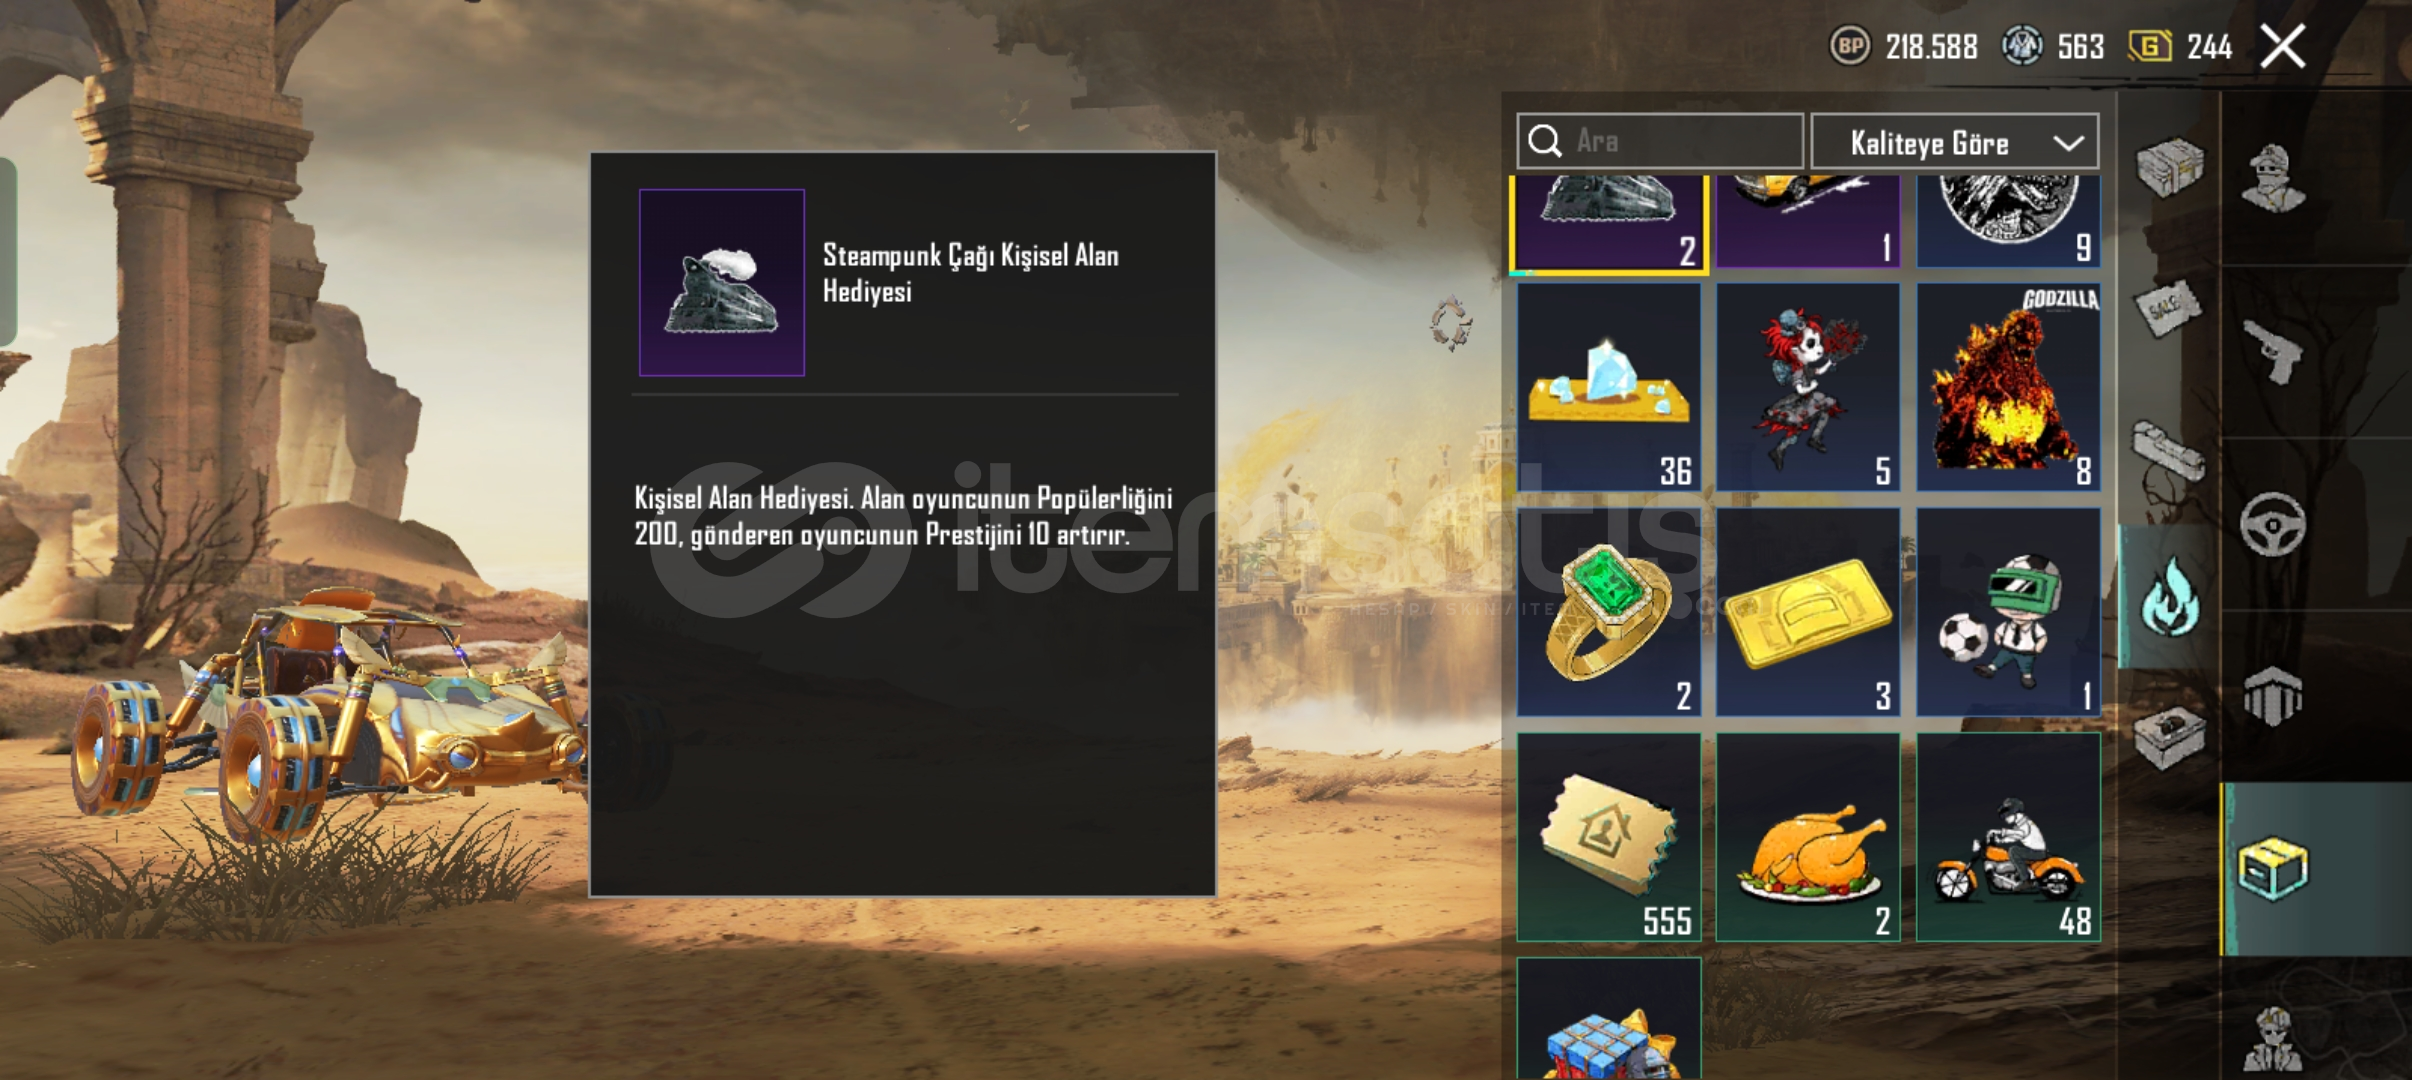The height and width of the screenshot is (1080, 2412).
Task: Close the inventory with the X button
Action: coord(2283,47)
